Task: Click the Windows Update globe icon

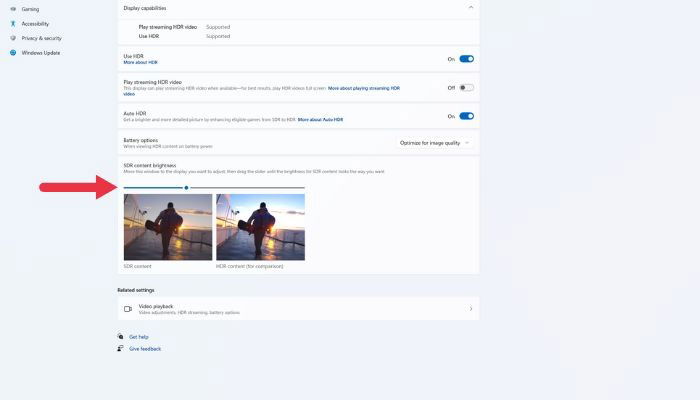Action: 13,53
